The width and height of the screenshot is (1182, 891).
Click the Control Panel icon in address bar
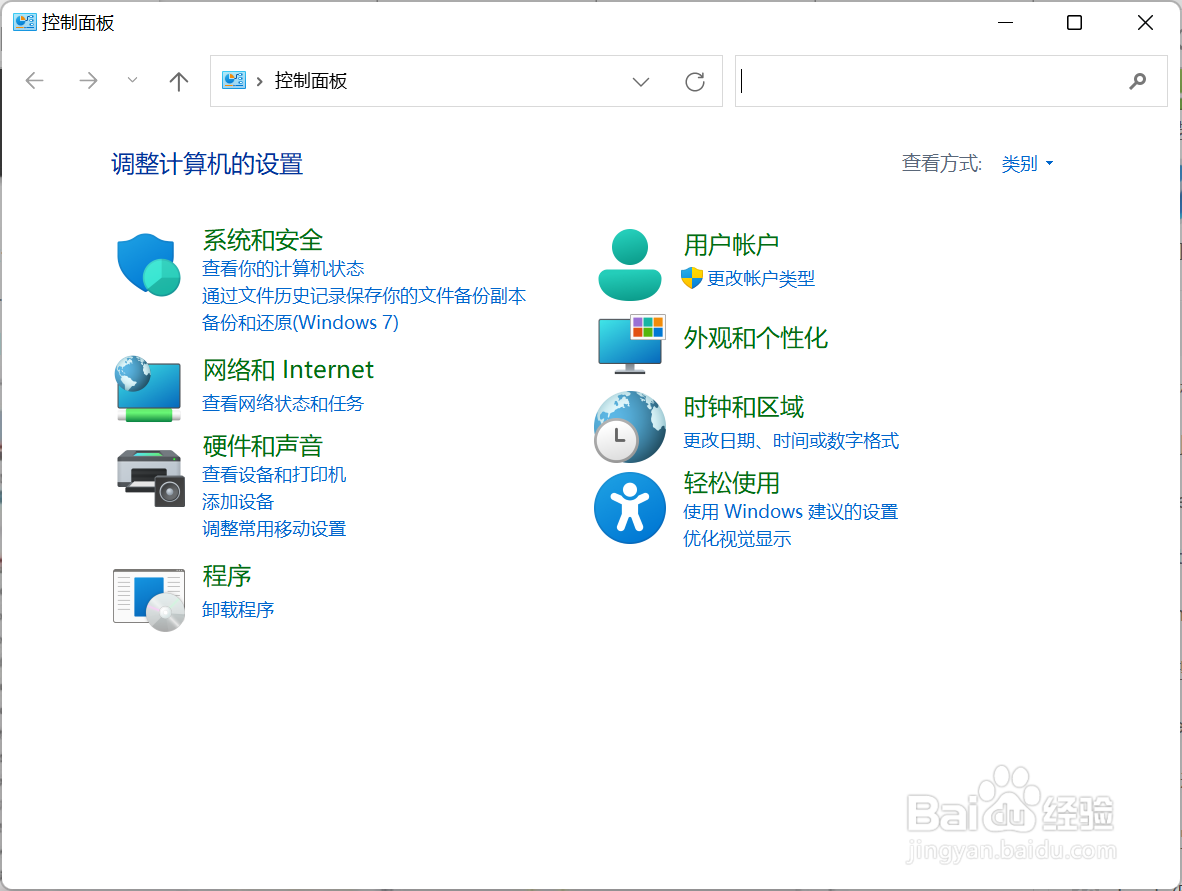pyautogui.click(x=234, y=81)
